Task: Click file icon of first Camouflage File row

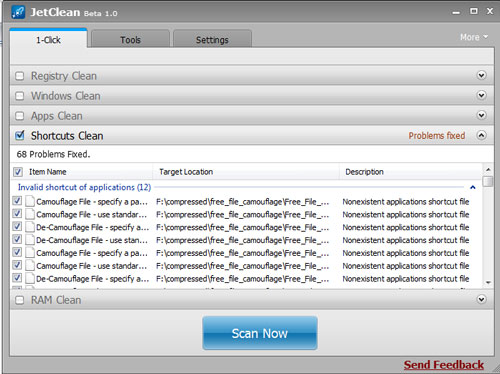Action: (x=30, y=201)
